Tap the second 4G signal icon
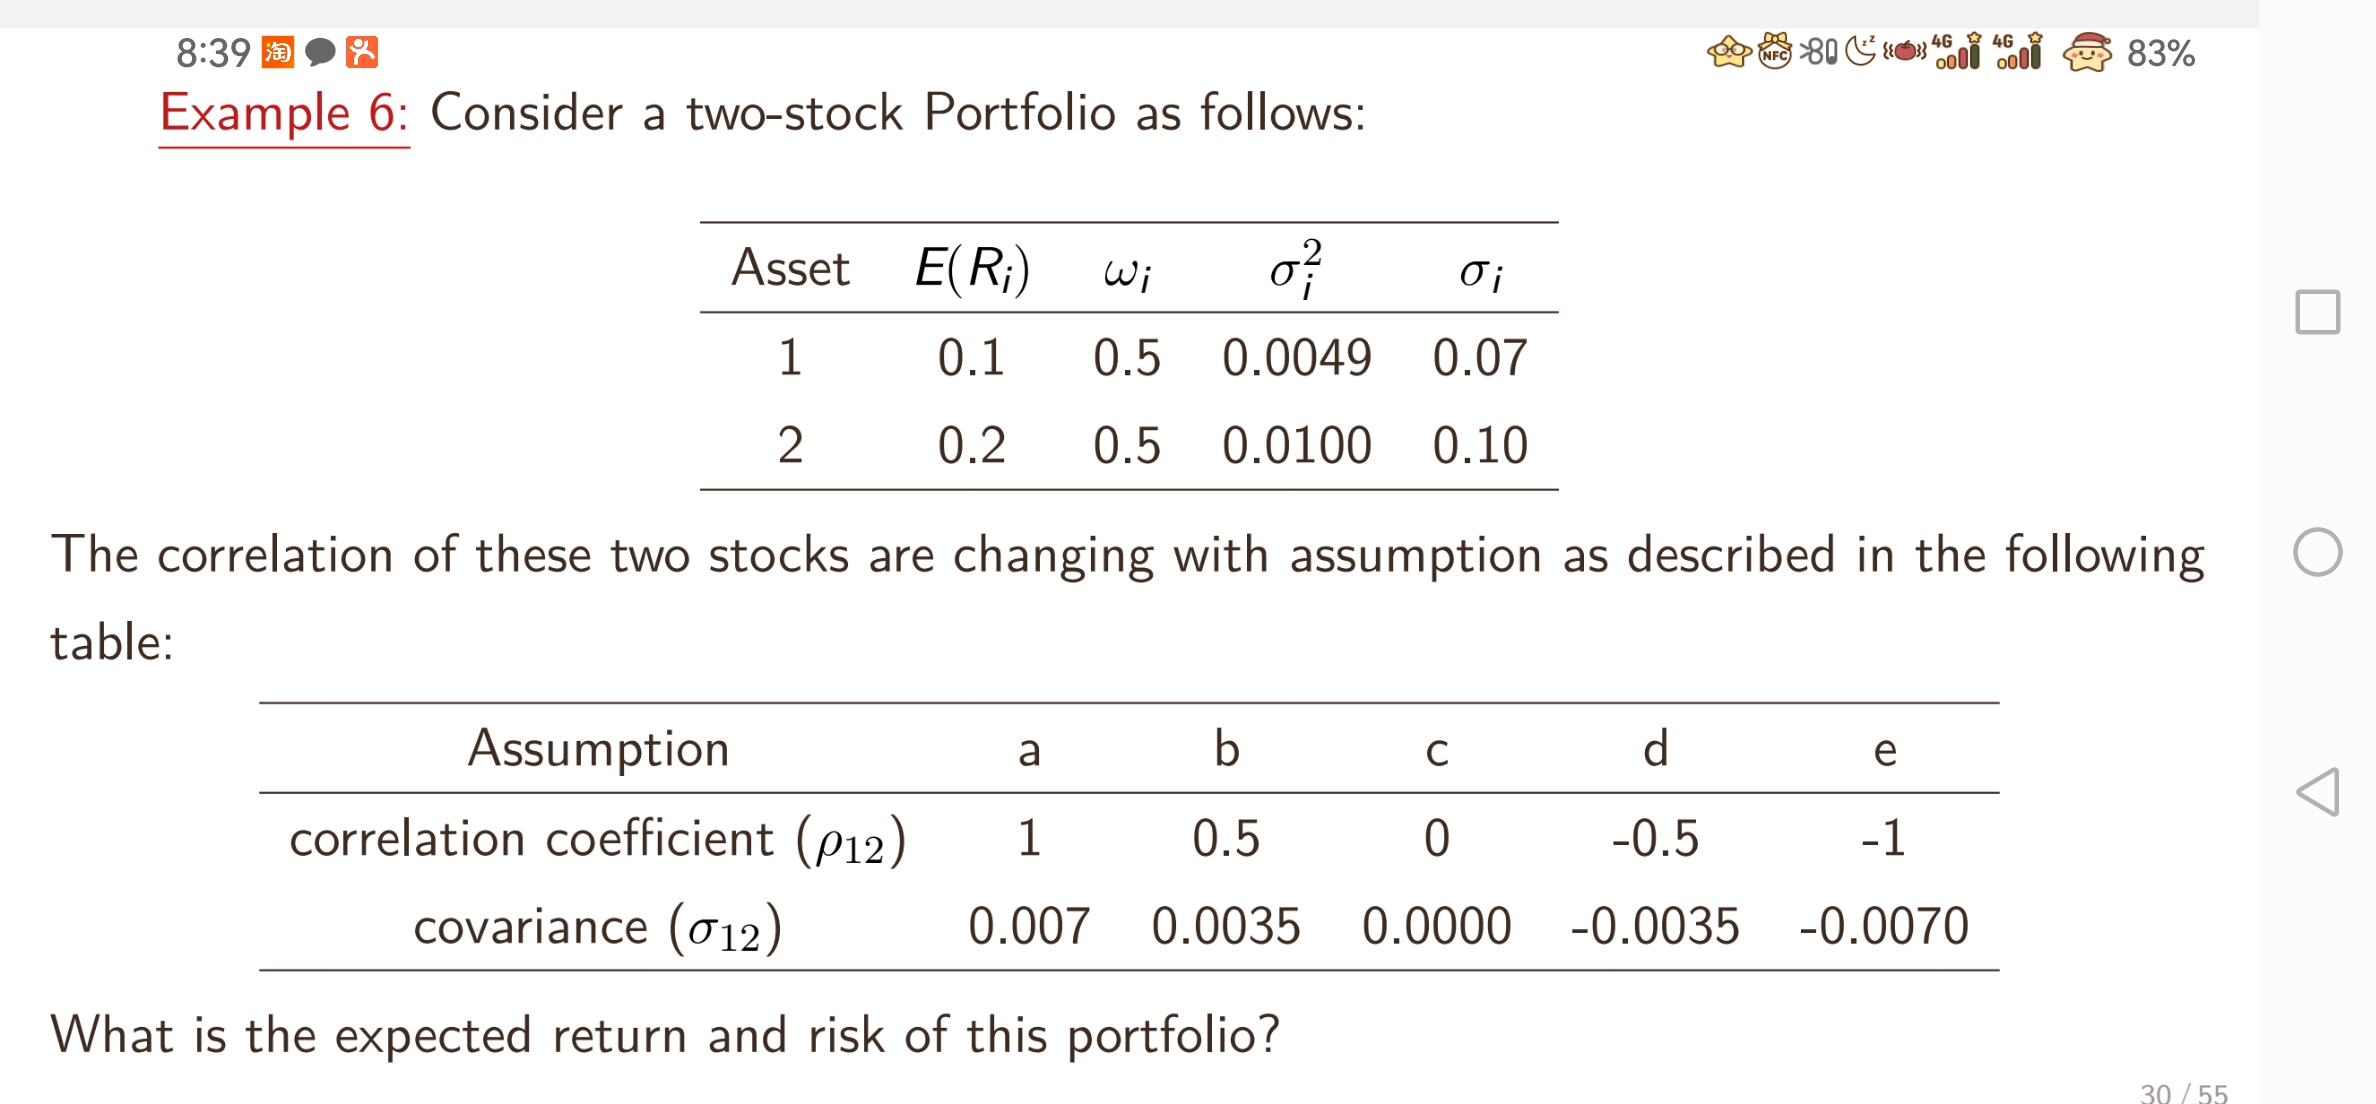This screenshot has height=1104, width=2376. pyautogui.click(x=2018, y=51)
